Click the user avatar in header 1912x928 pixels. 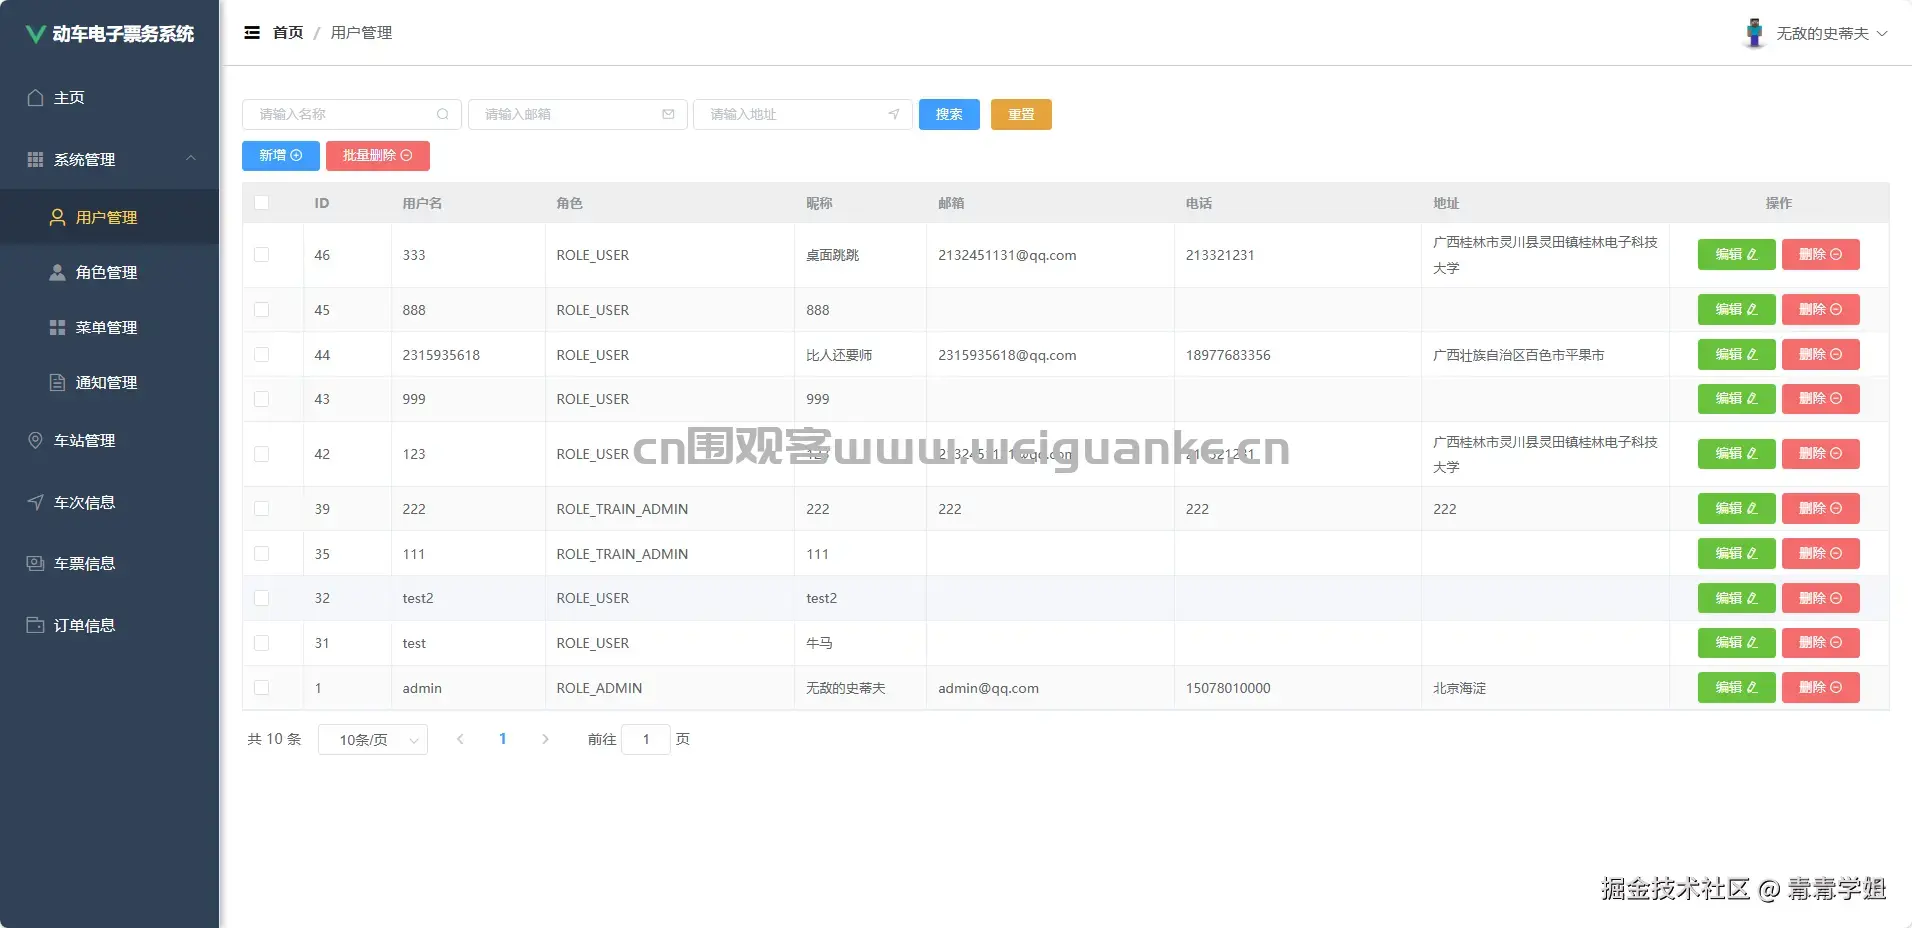click(x=1754, y=33)
